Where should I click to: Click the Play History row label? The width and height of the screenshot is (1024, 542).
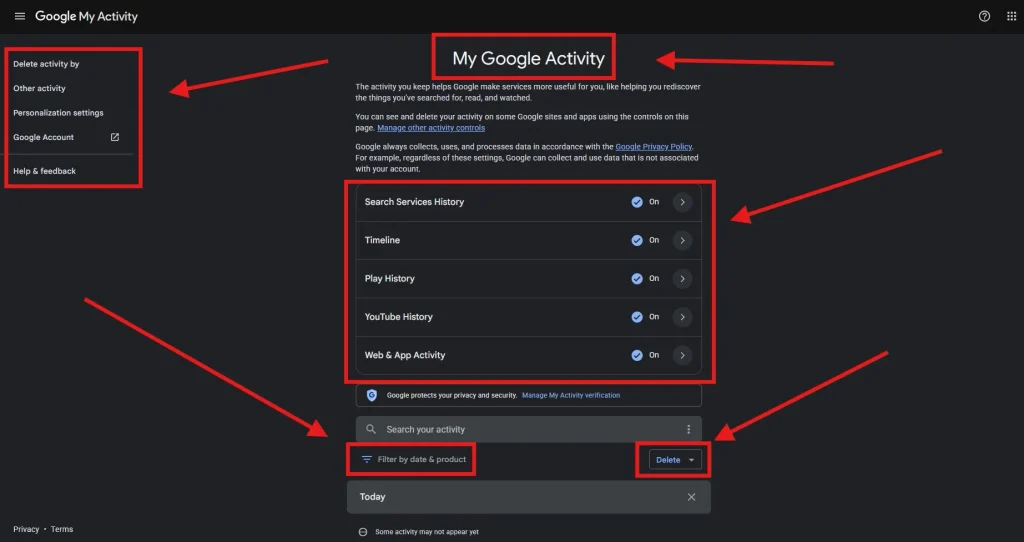(x=389, y=279)
